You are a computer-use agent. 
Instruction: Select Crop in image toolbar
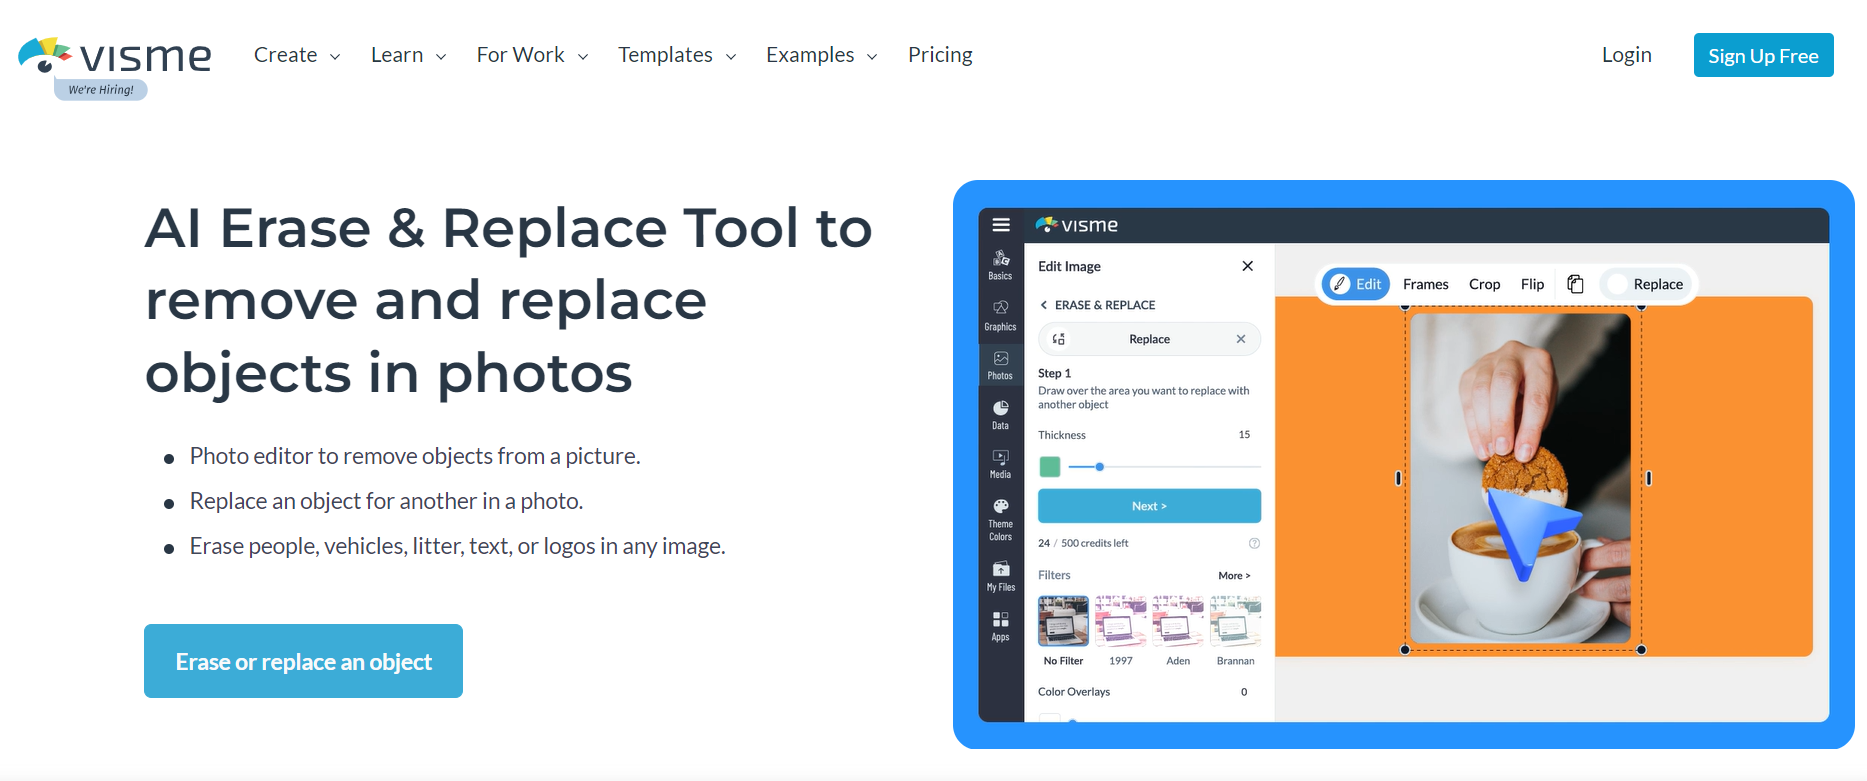[x=1484, y=284]
